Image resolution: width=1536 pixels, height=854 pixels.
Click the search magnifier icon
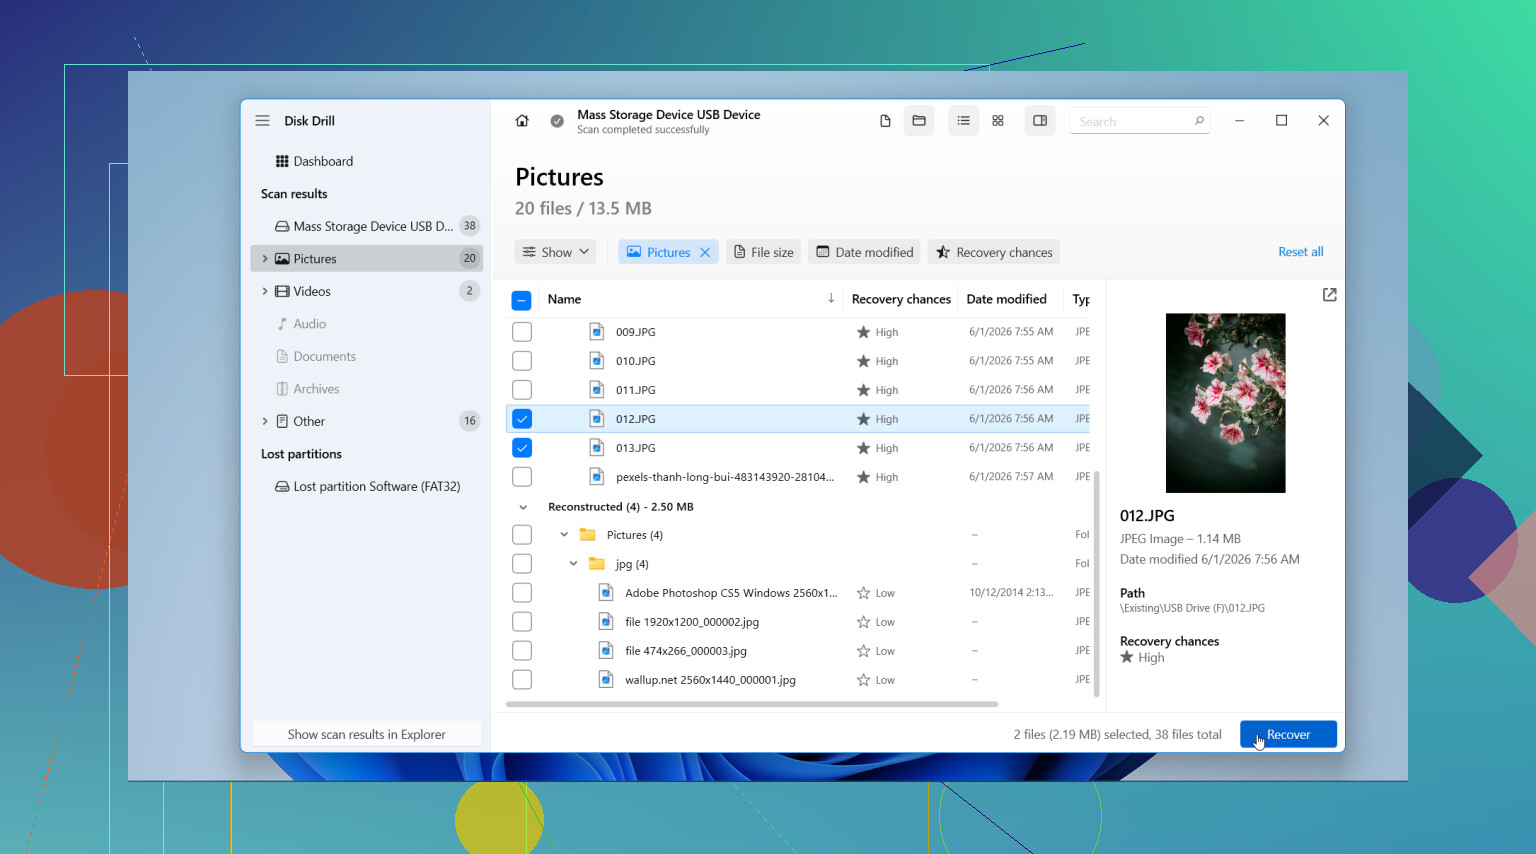click(x=1199, y=121)
